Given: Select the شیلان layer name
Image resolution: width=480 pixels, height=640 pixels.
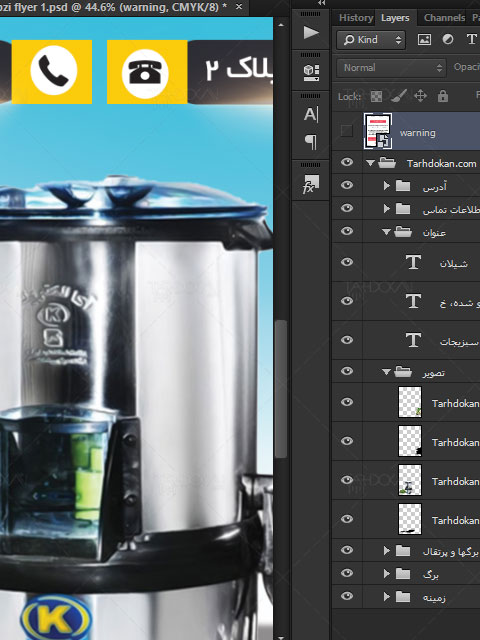Looking at the screenshot, I should coord(453,263).
